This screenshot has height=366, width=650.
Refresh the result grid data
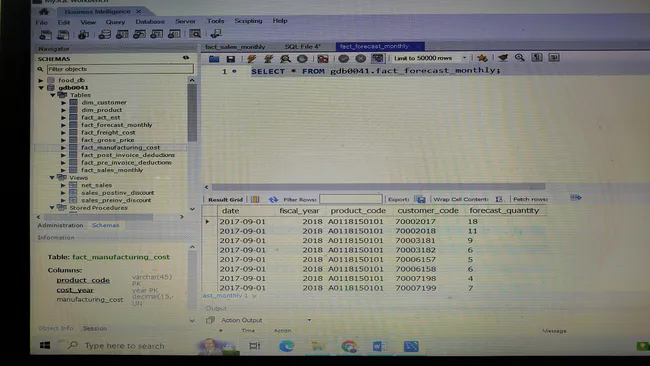pyautogui.click(x=273, y=200)
